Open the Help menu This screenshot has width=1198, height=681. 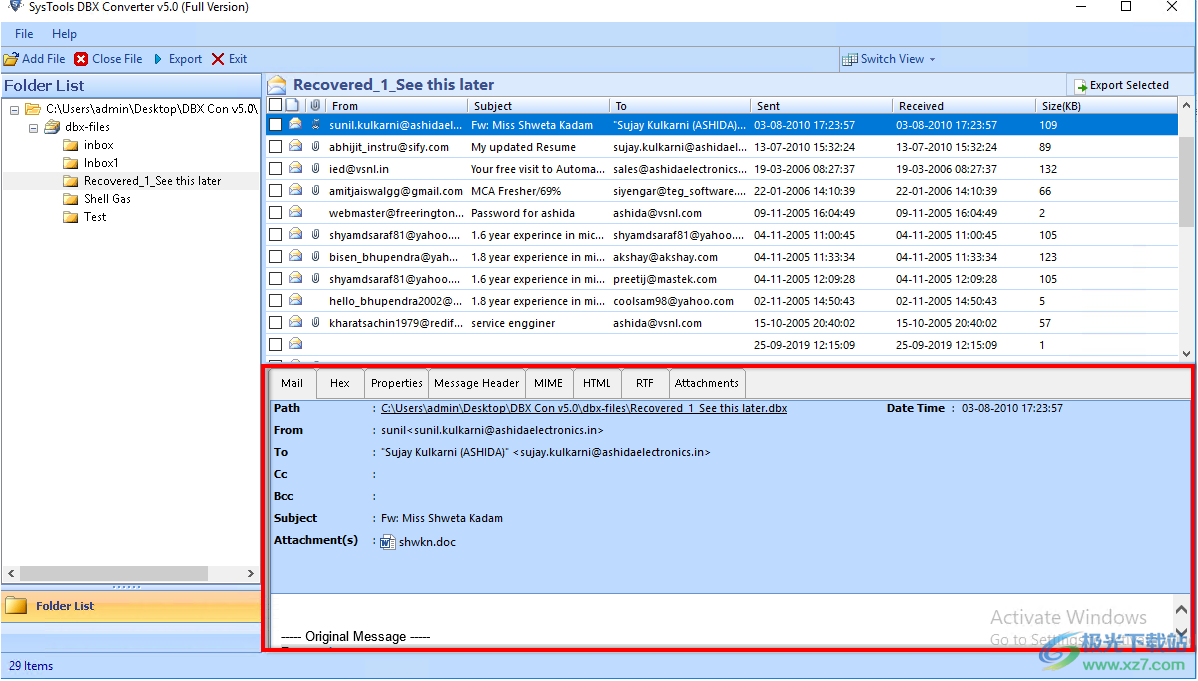(64, 33)
